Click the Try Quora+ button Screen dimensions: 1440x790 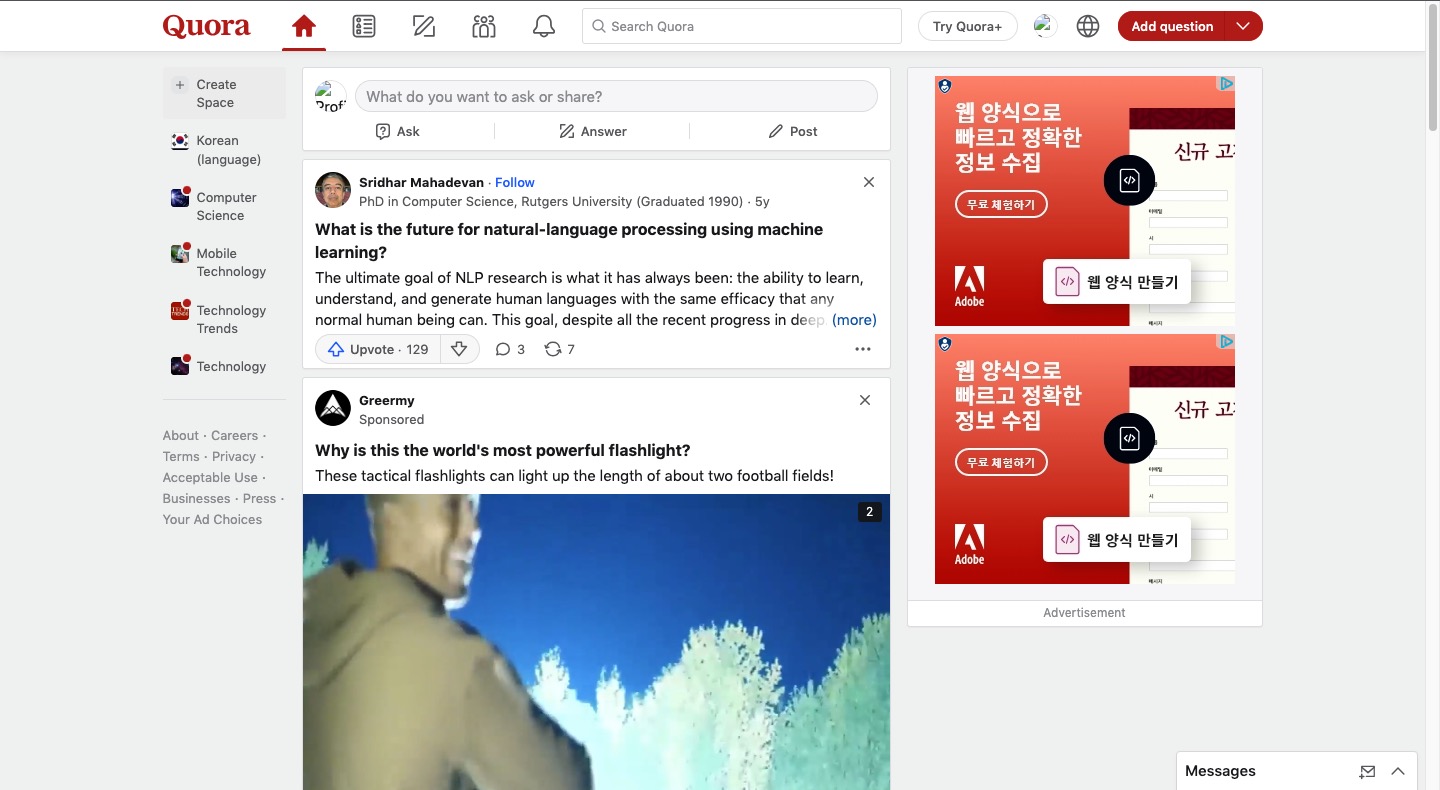point(967,26)
